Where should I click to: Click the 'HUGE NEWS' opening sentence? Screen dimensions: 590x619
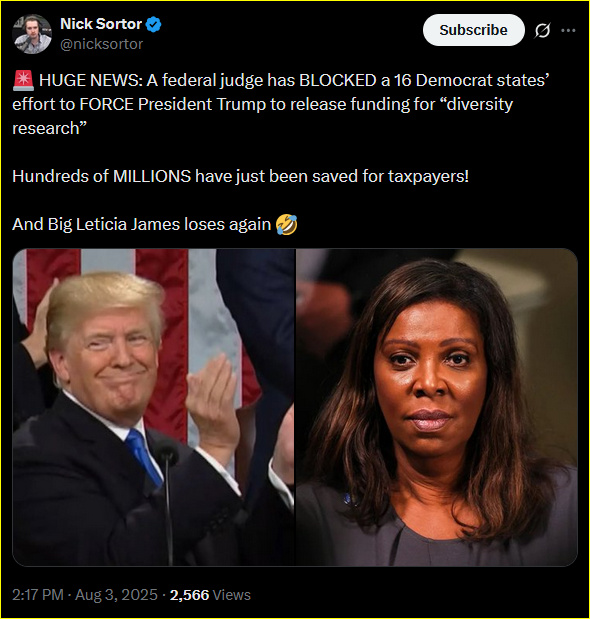pyautogui.click(x=281, y=104)
